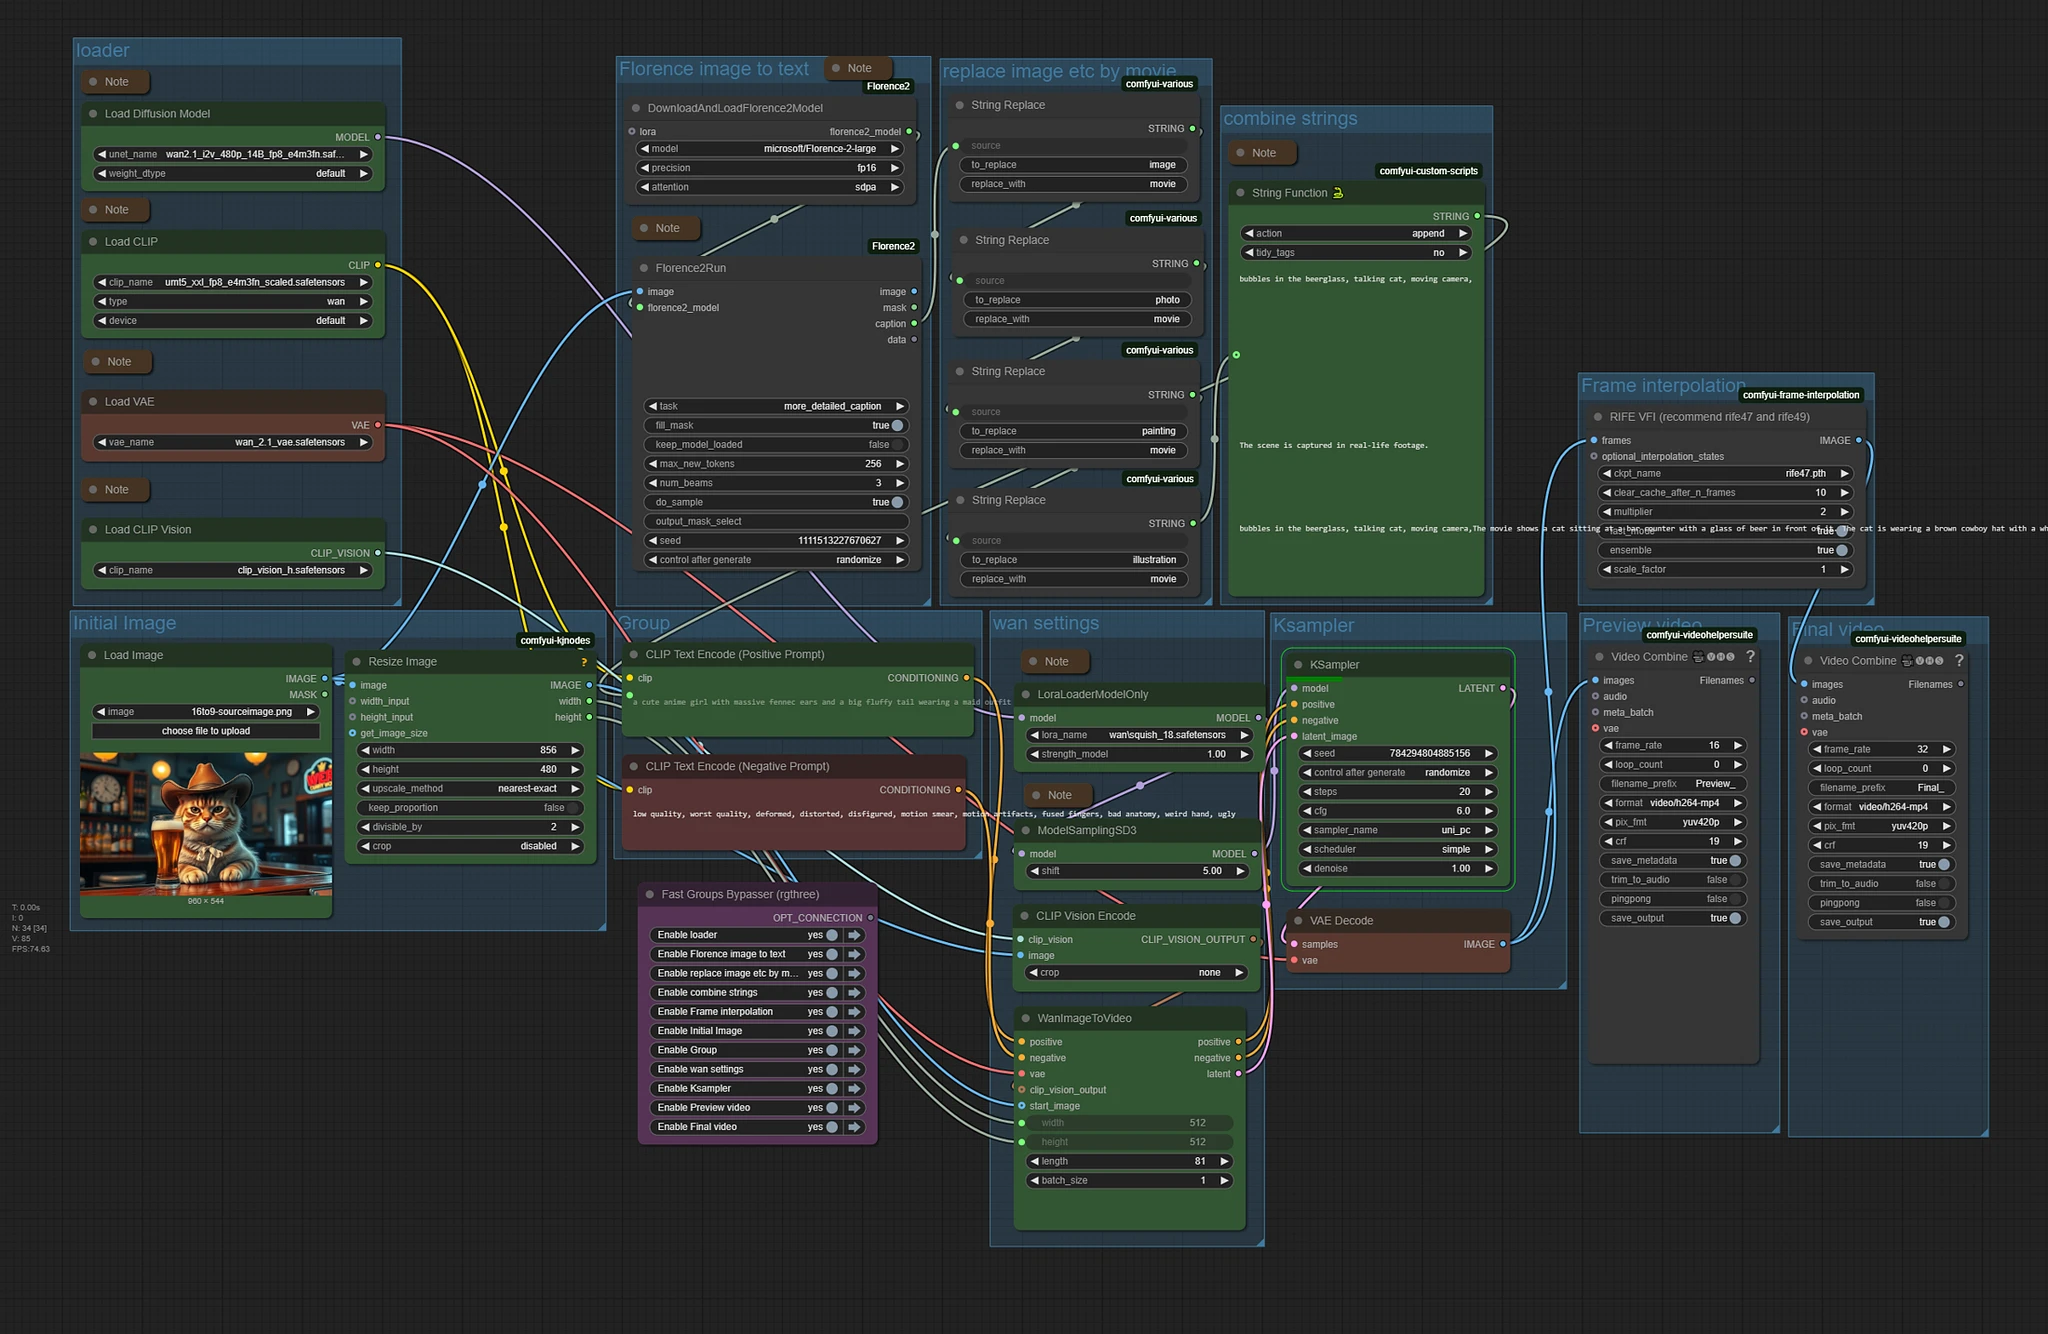Increase KSampler steps with right arrow
The image size is (2048, 1334).
coord(1489,792)
